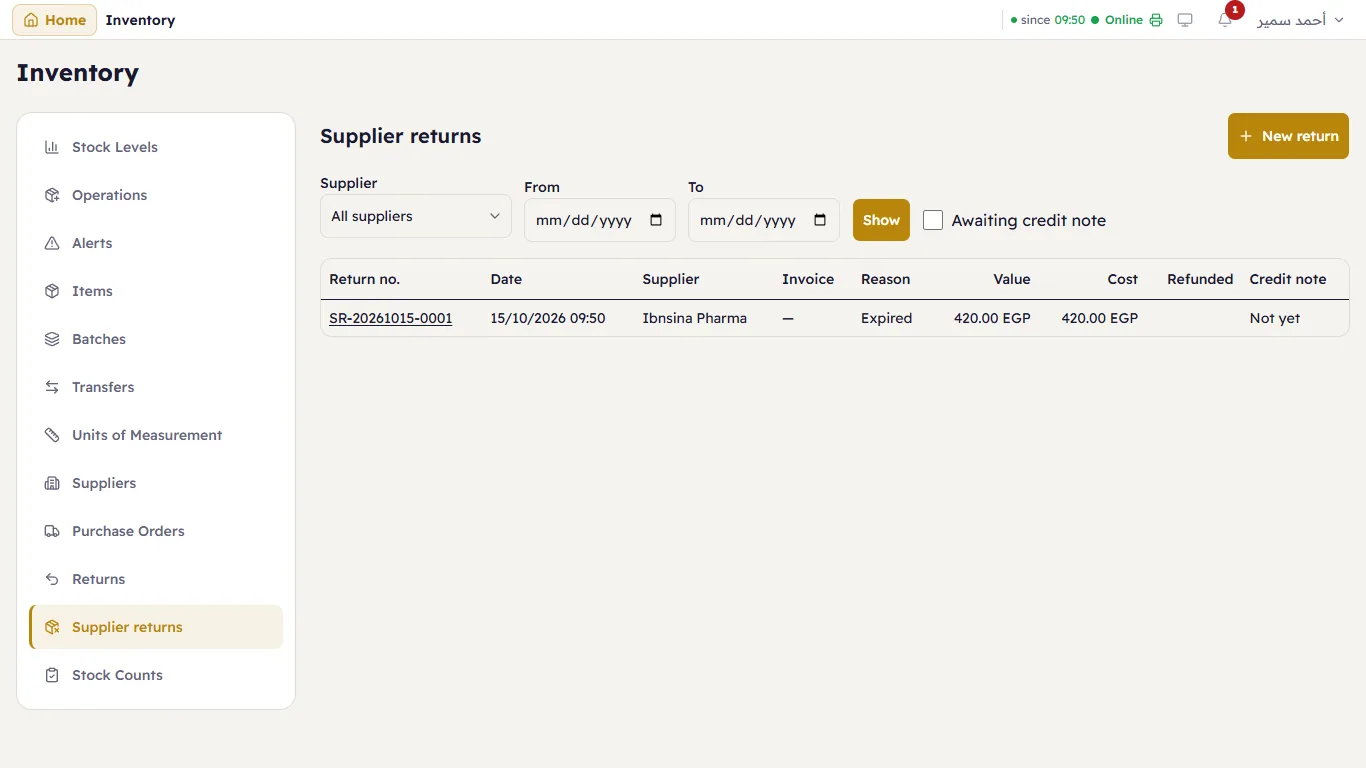Image resolution: width=1366 pixels, height=768 pixels.
Task: Click the Suppliers building icon
Action: point(52,483)
